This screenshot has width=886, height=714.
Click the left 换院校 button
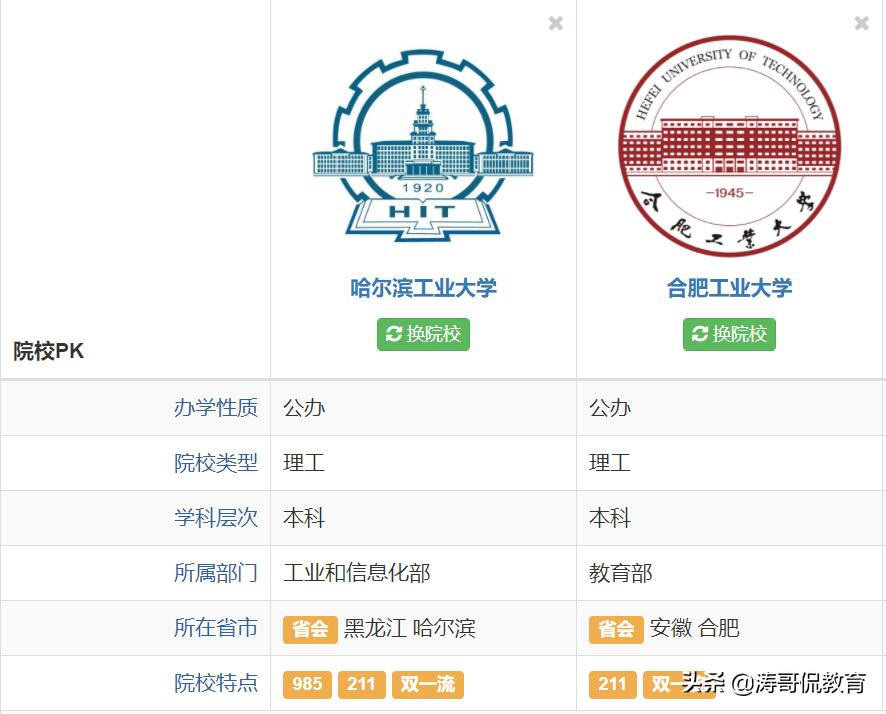(423, 335)
